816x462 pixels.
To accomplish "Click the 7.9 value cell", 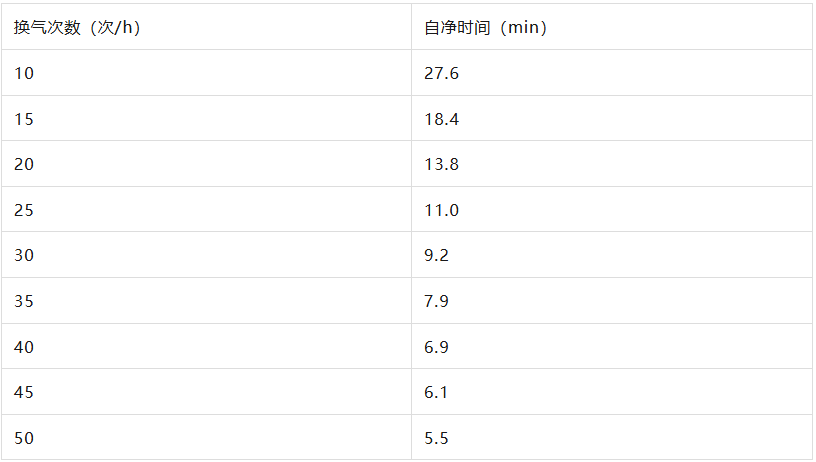I will point(437,301).
